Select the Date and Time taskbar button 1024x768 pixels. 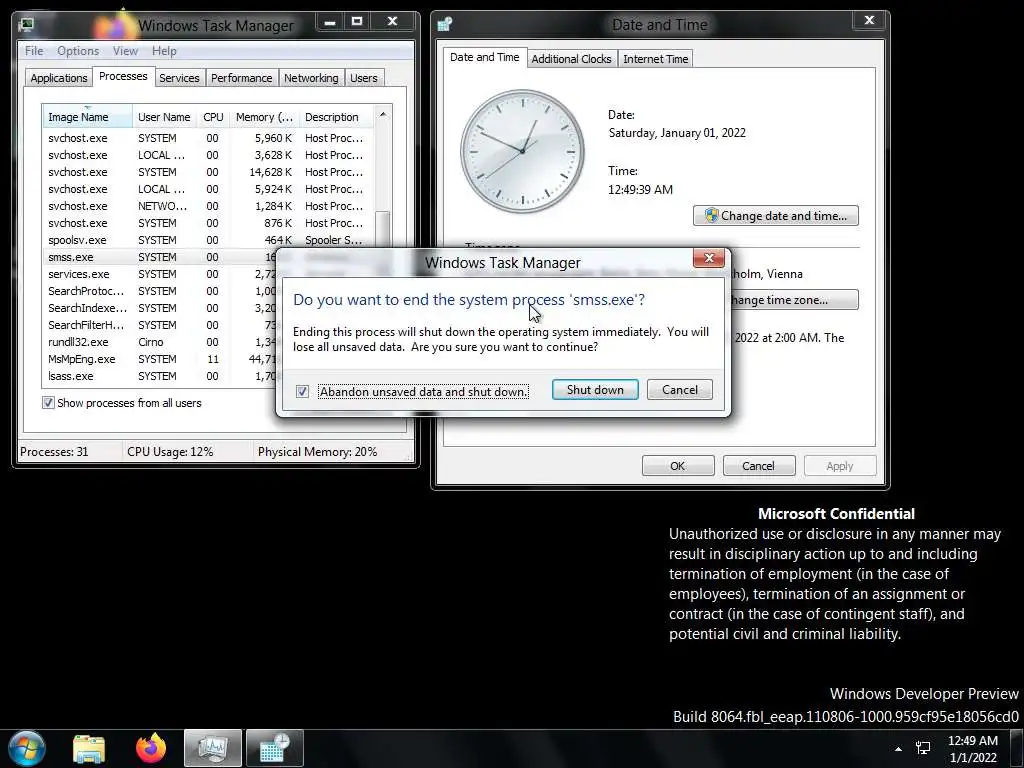[x=275, y=748]
